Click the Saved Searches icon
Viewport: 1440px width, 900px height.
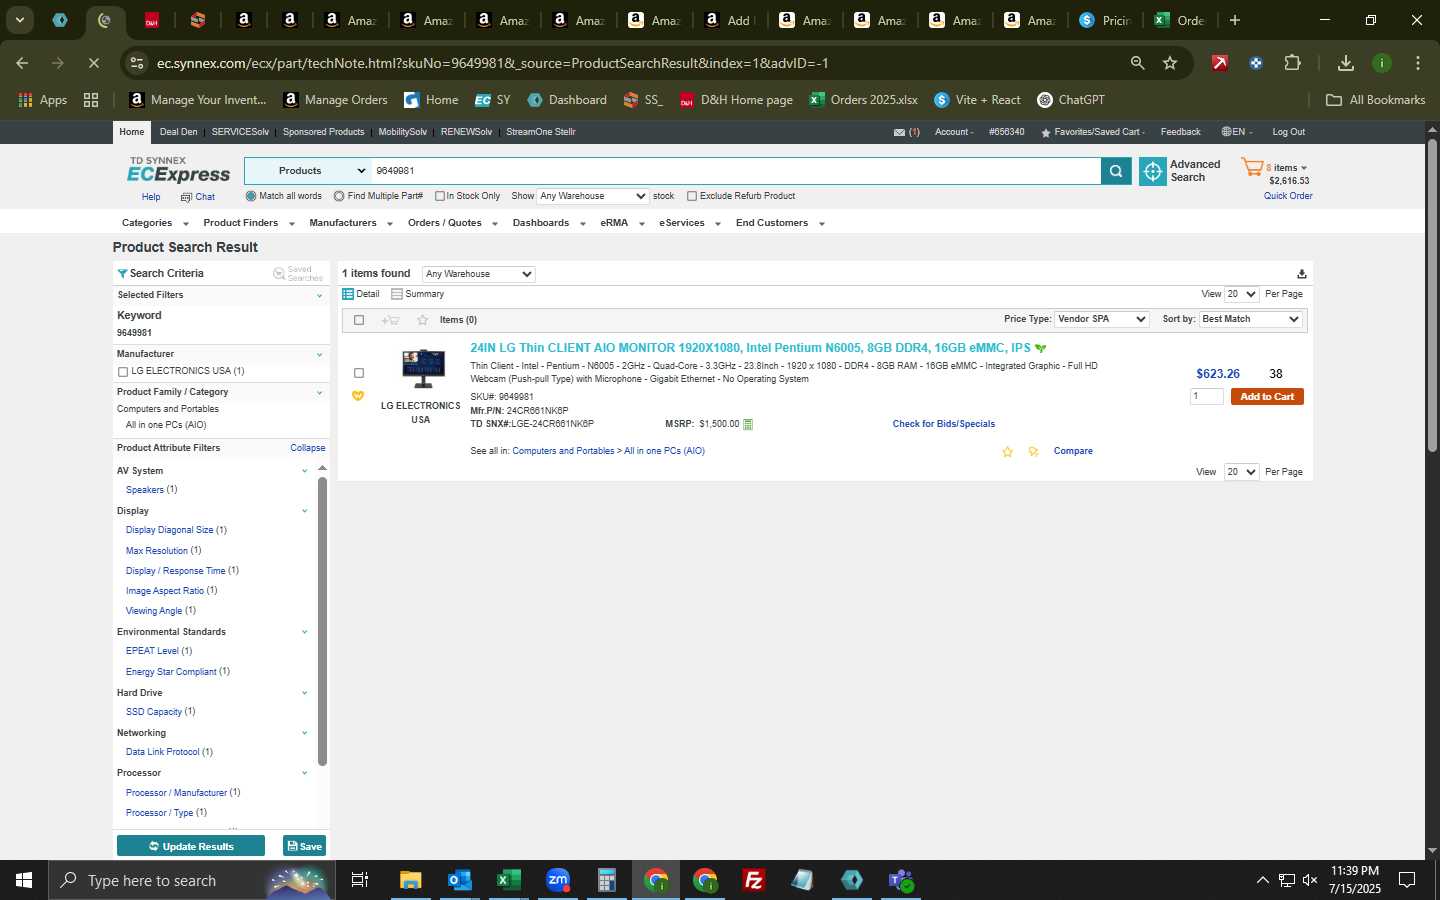coord(279,274)
